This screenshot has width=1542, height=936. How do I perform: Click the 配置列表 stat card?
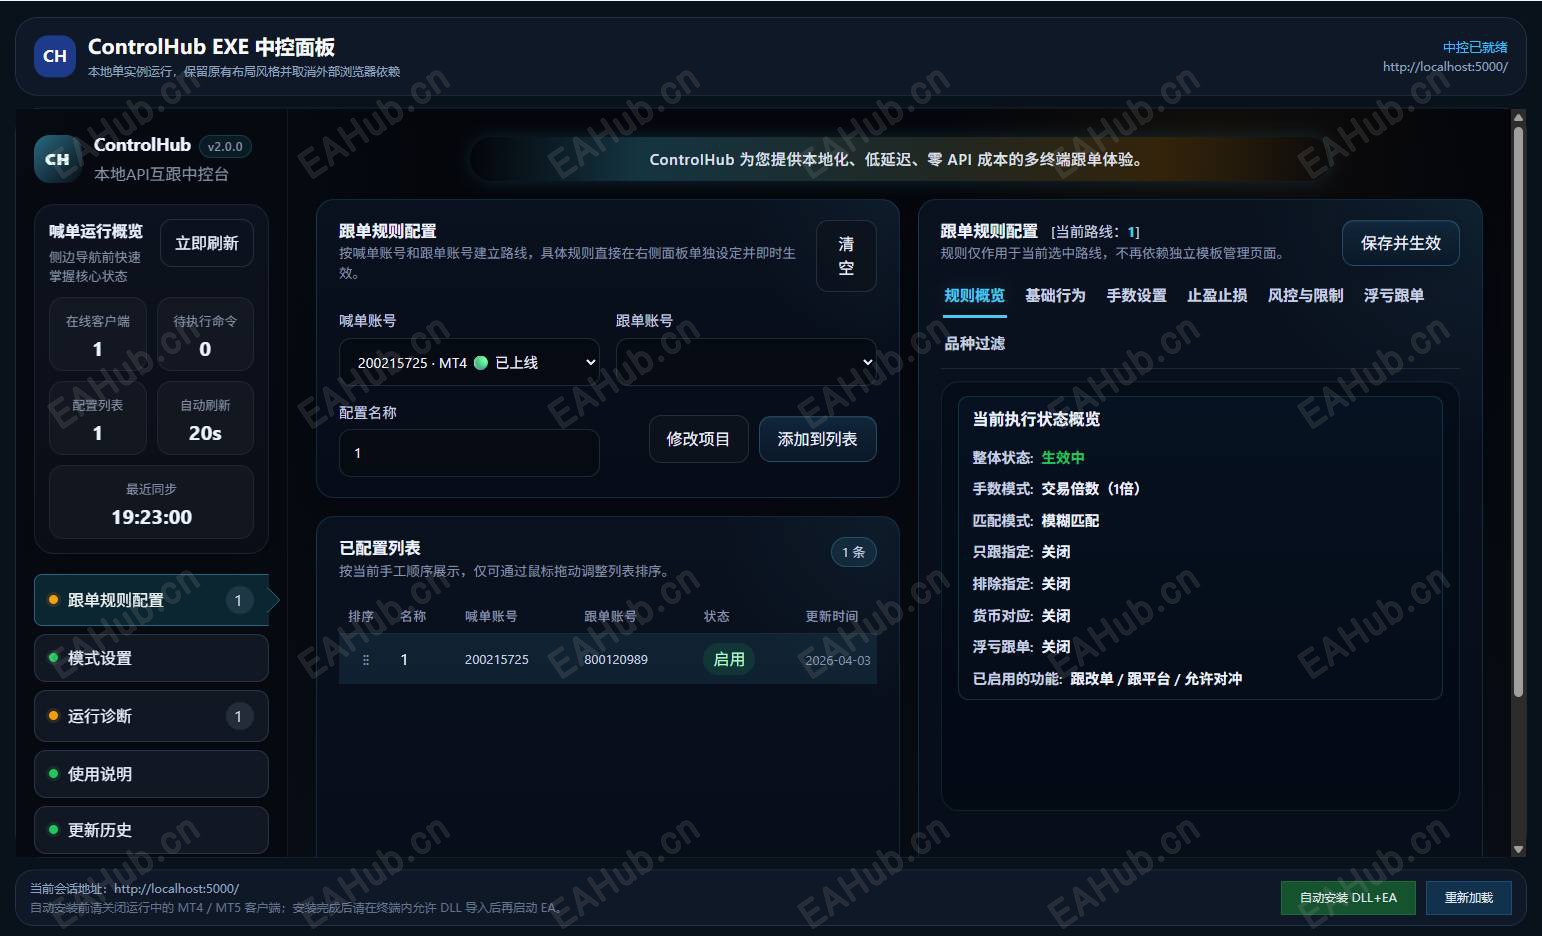pos(98,419)
